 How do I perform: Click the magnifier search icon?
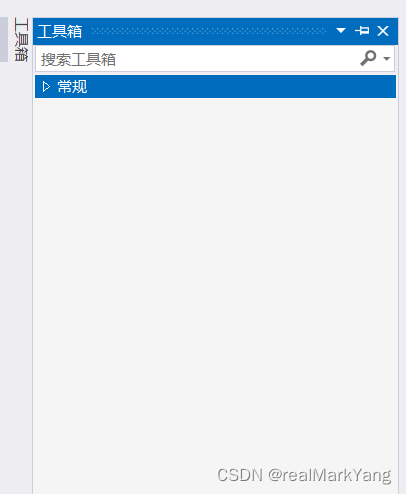(368, 58)
